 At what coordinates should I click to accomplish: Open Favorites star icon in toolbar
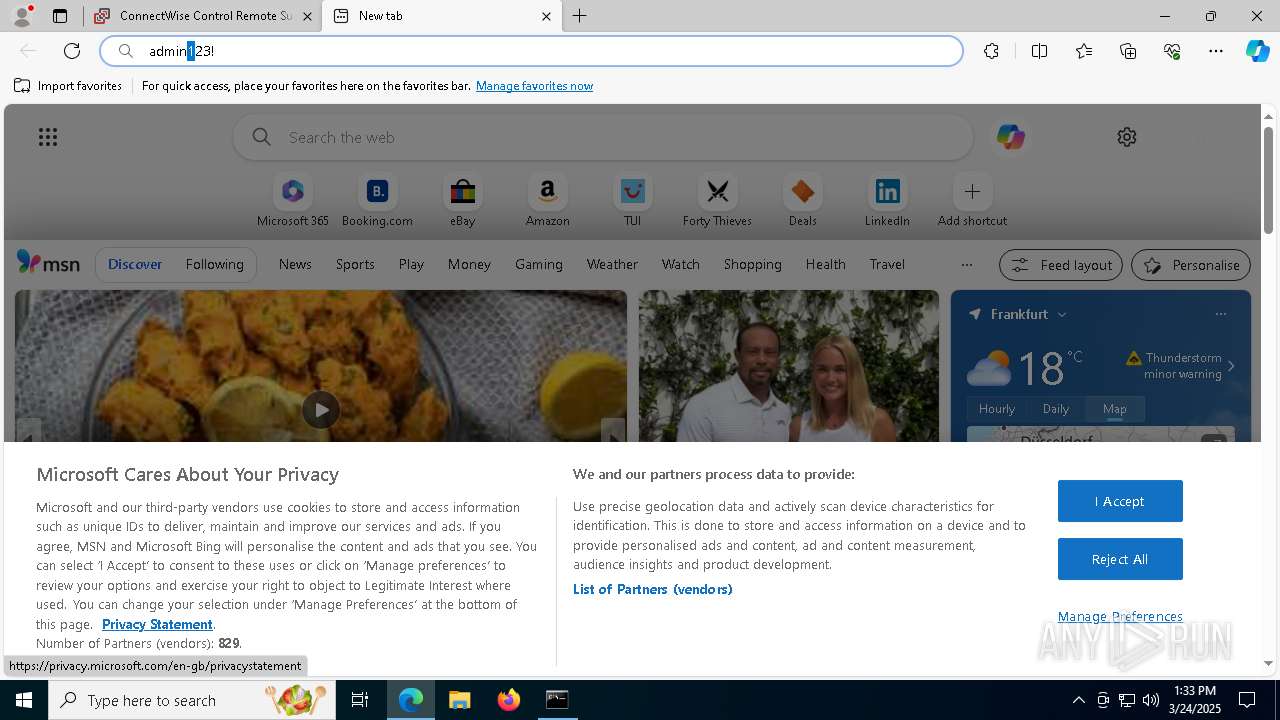(1084, 51)
